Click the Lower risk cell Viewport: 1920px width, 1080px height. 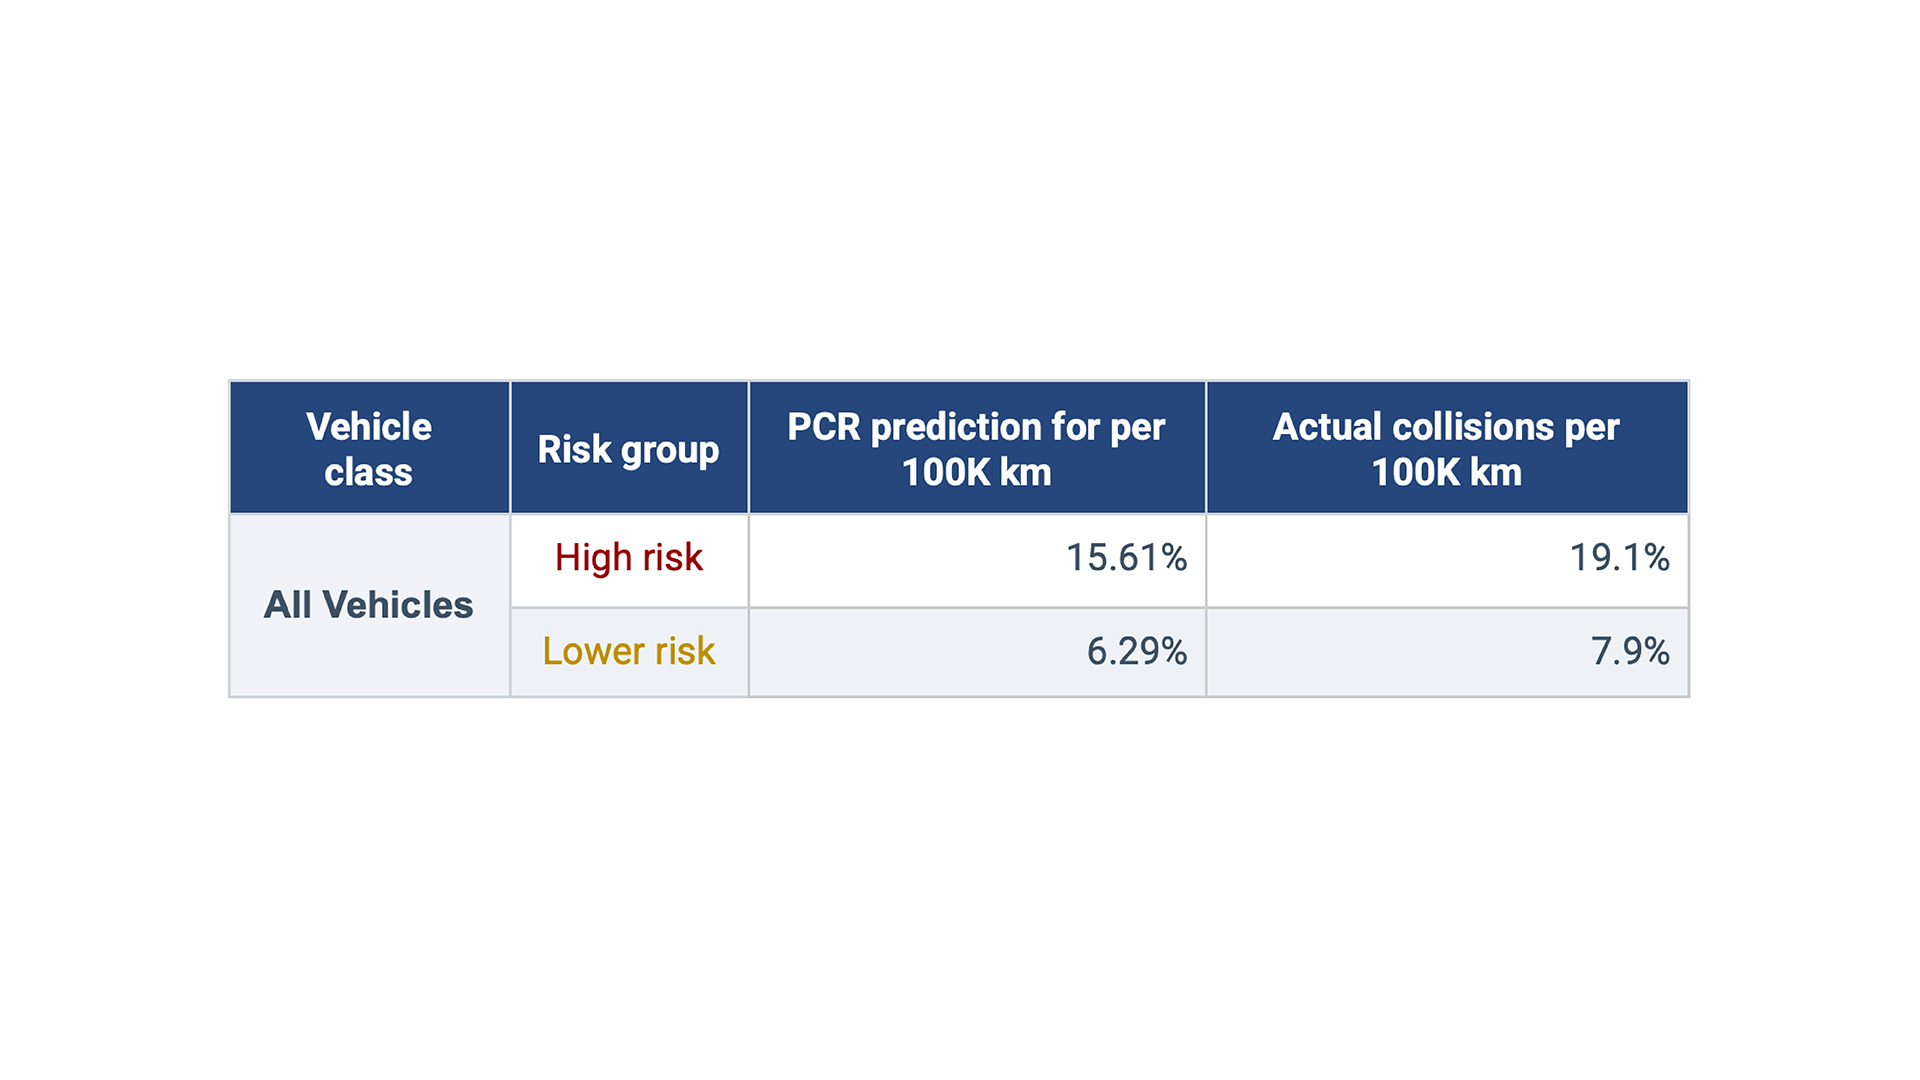point(628,651)
